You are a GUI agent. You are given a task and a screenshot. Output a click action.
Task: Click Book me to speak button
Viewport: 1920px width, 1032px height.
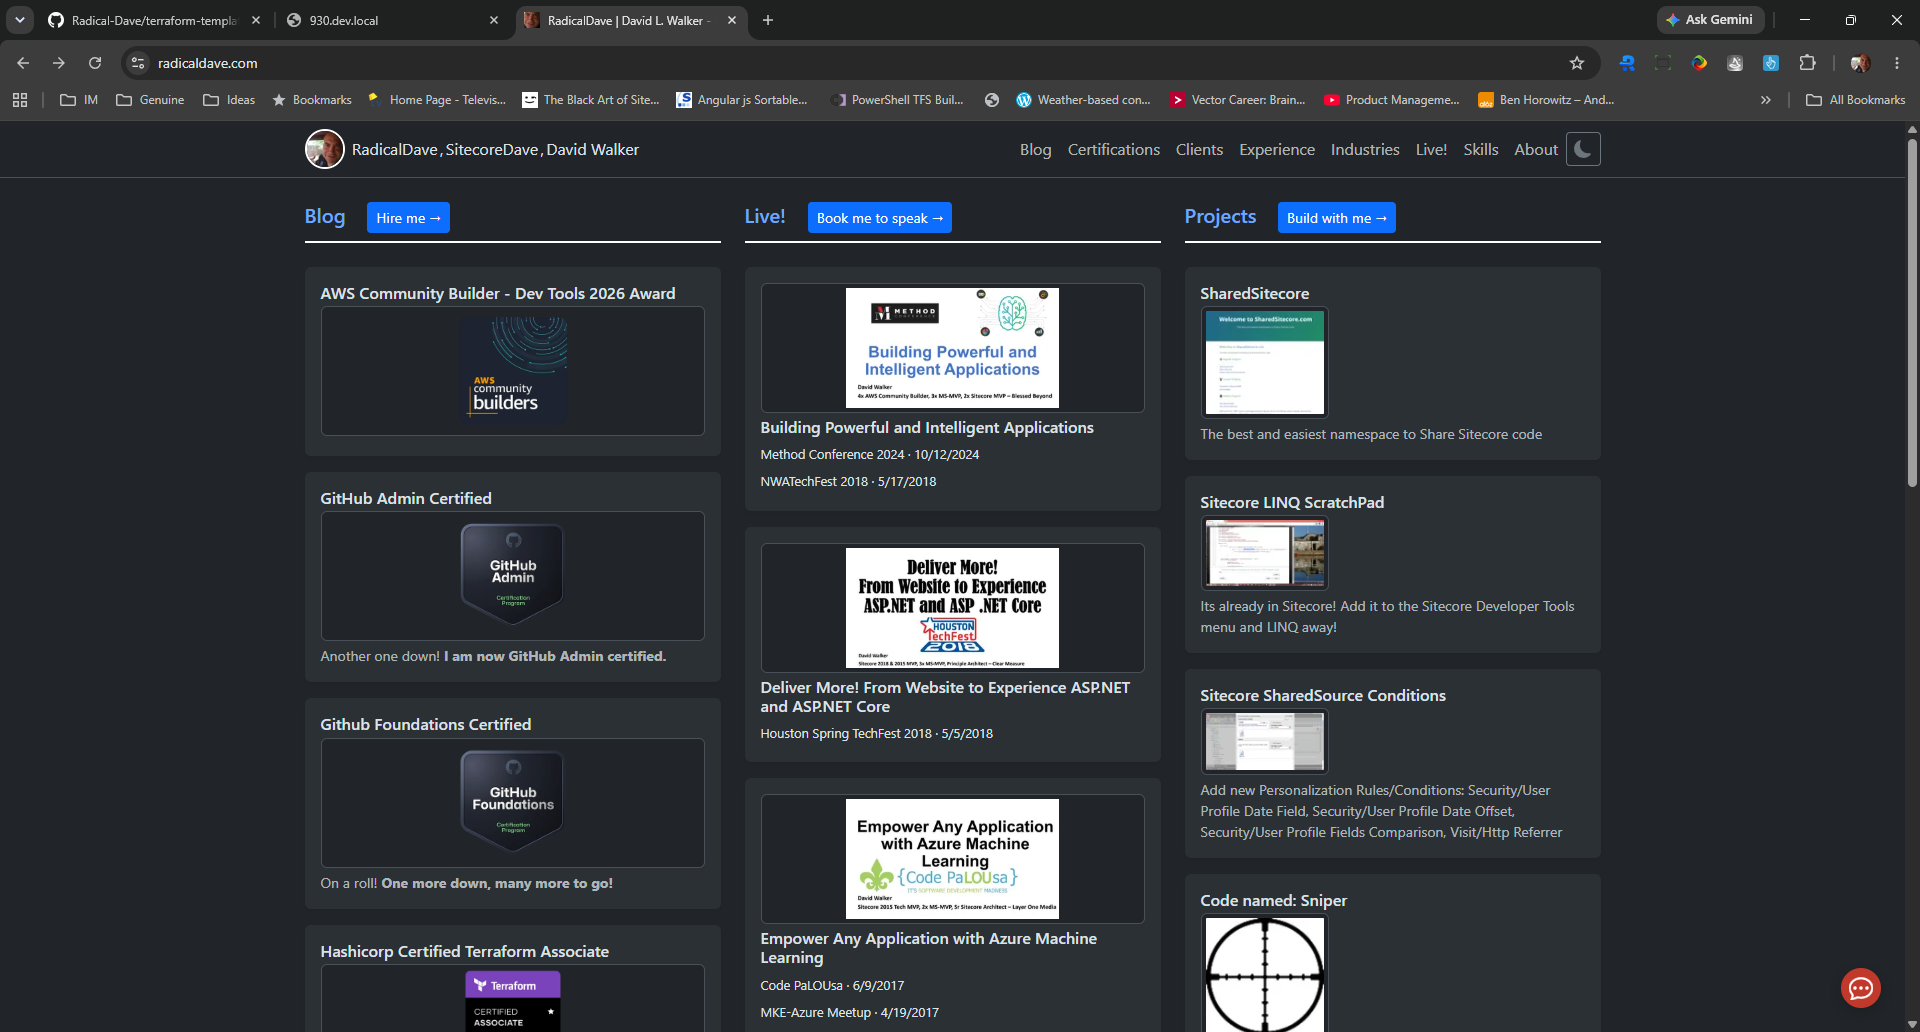point(879,218)
